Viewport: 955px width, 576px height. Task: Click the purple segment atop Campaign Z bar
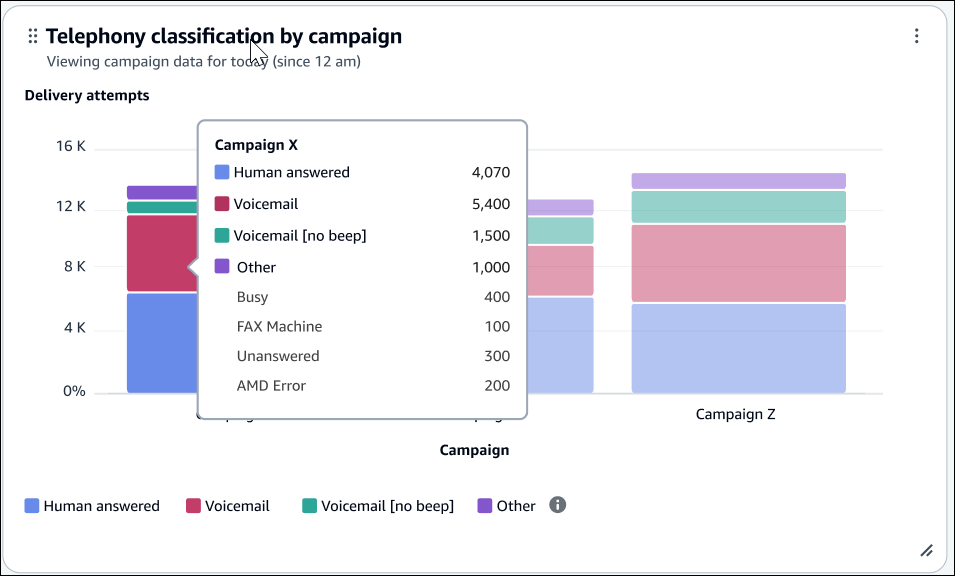738,181
